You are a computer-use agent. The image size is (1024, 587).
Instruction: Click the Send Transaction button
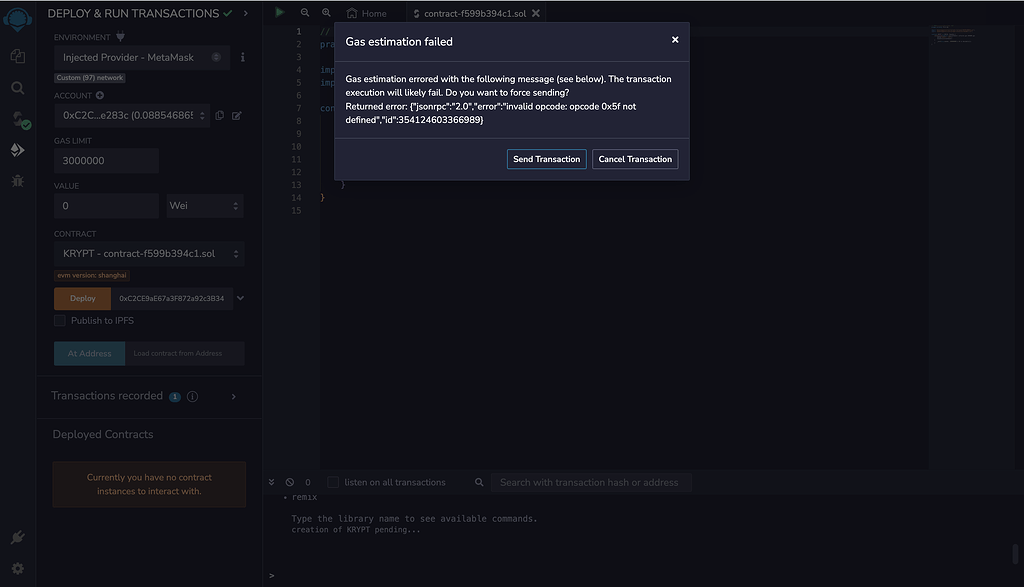pos(546,158)
